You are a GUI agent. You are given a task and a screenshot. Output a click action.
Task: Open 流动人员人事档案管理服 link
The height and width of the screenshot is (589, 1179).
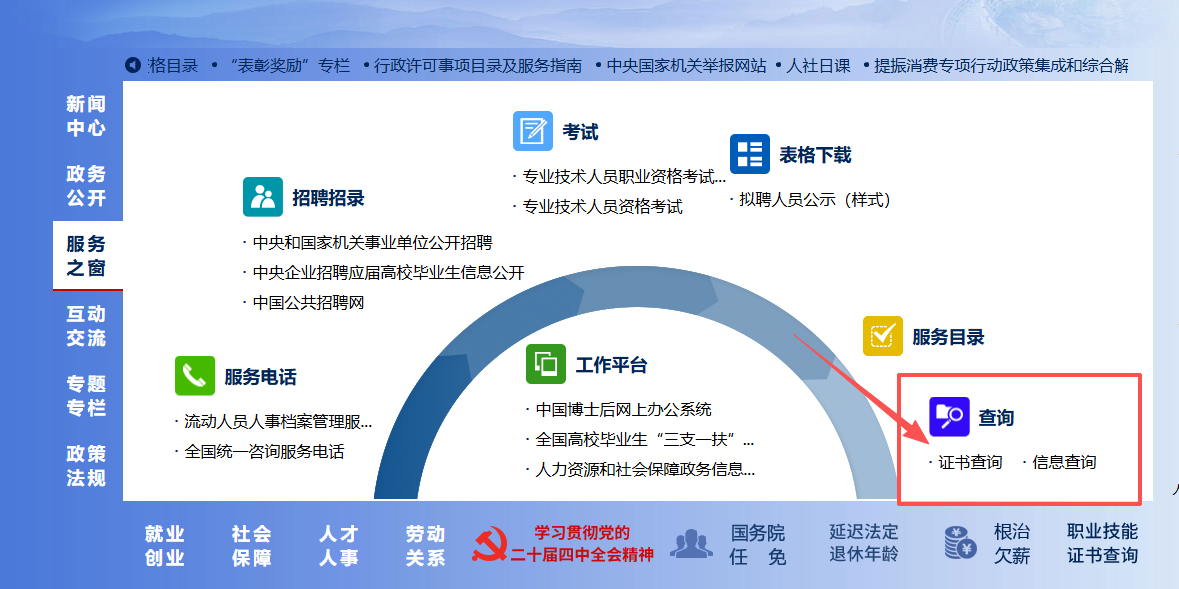(x=278, y=422)
